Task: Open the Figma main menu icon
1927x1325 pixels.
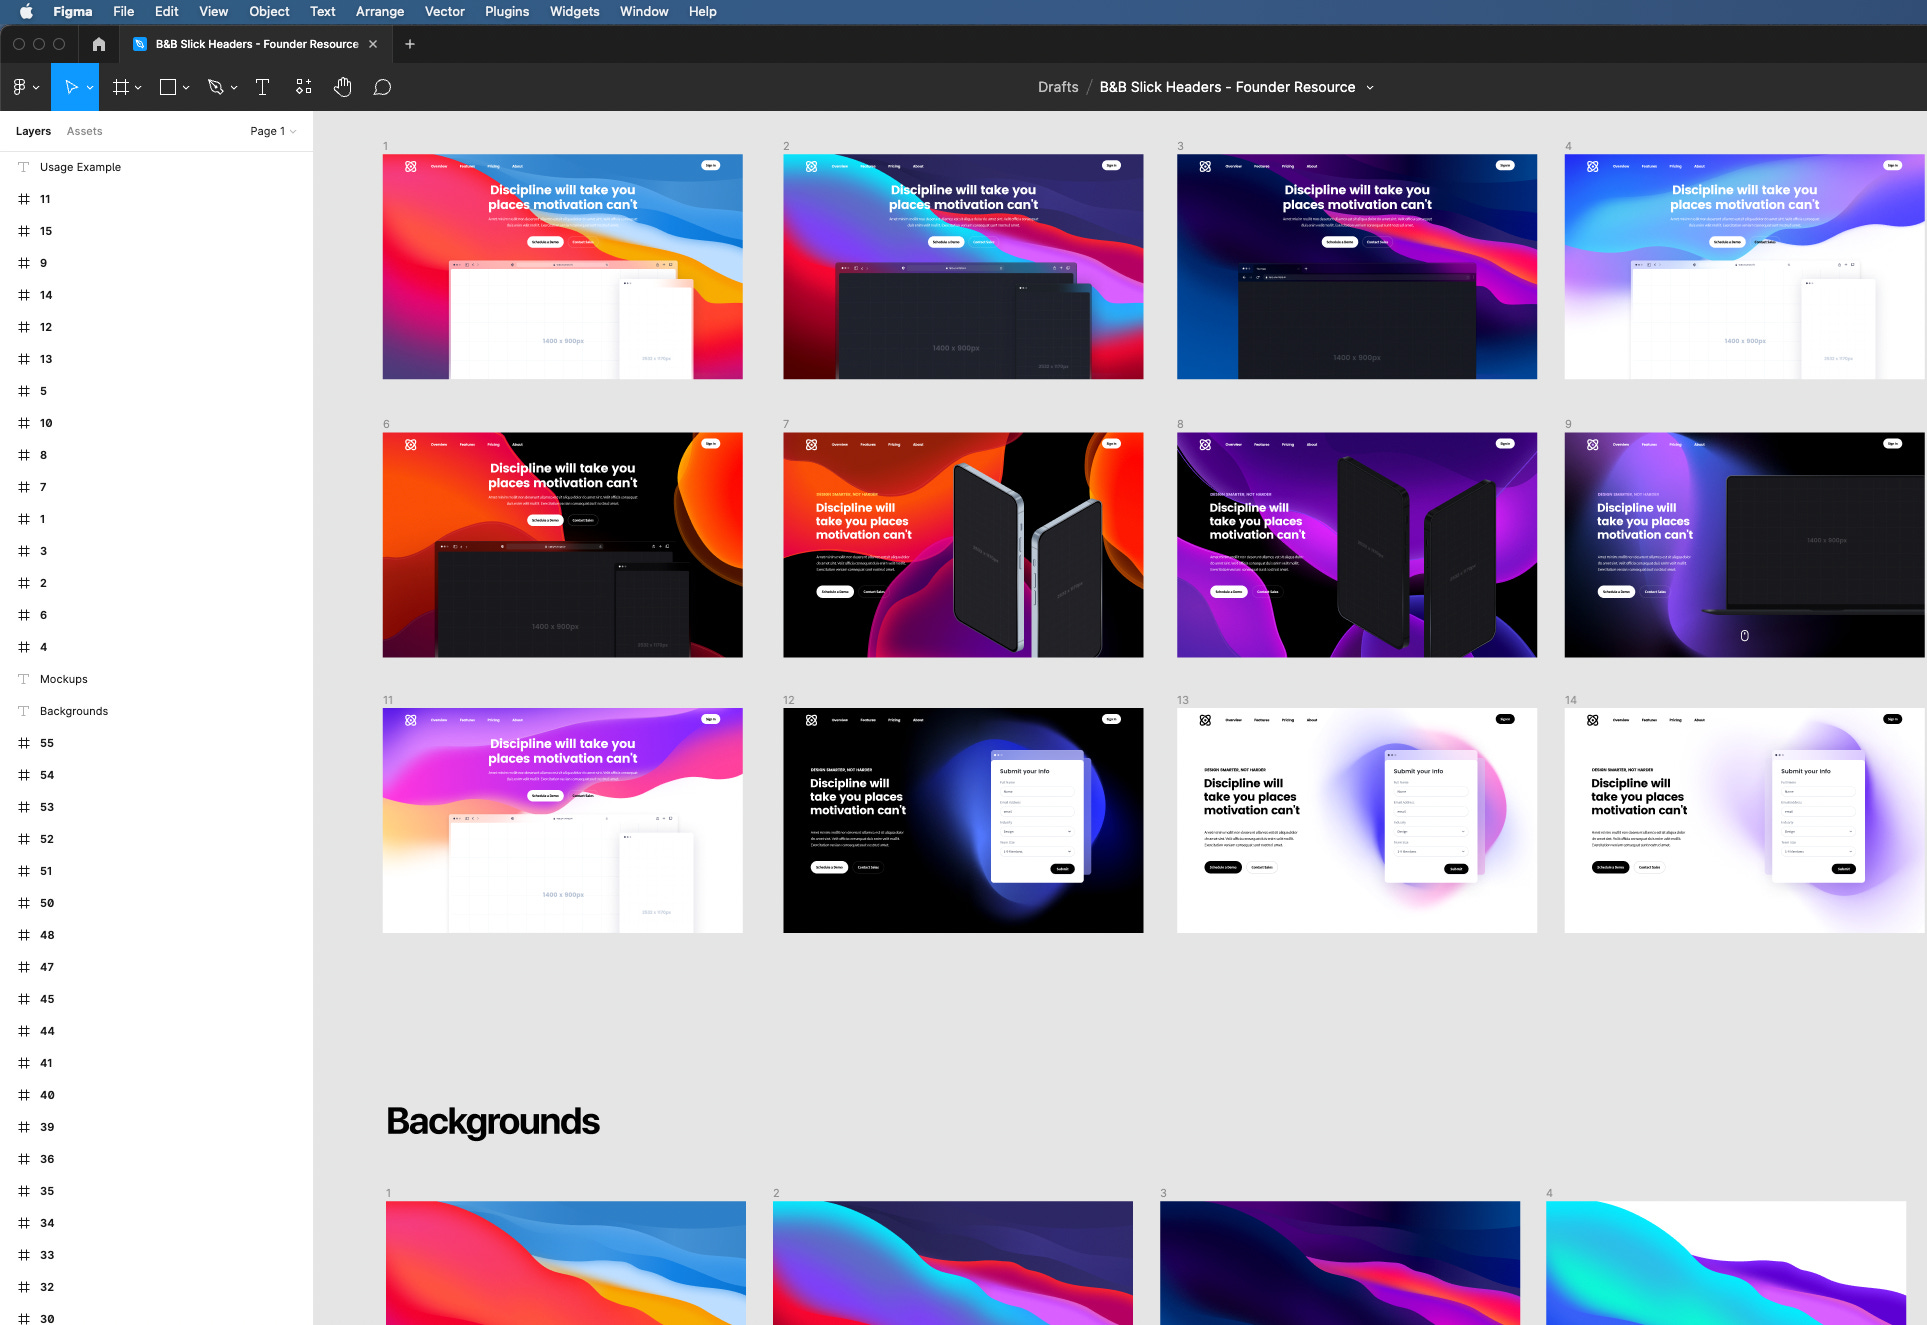Action: point(20,87)
